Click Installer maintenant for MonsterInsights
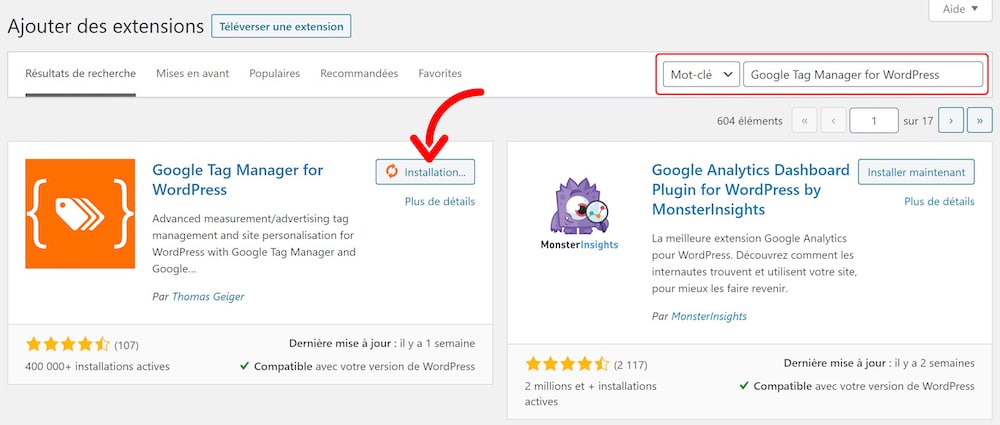The width and height of the screenshot is (1000, 425). [916, 172]
